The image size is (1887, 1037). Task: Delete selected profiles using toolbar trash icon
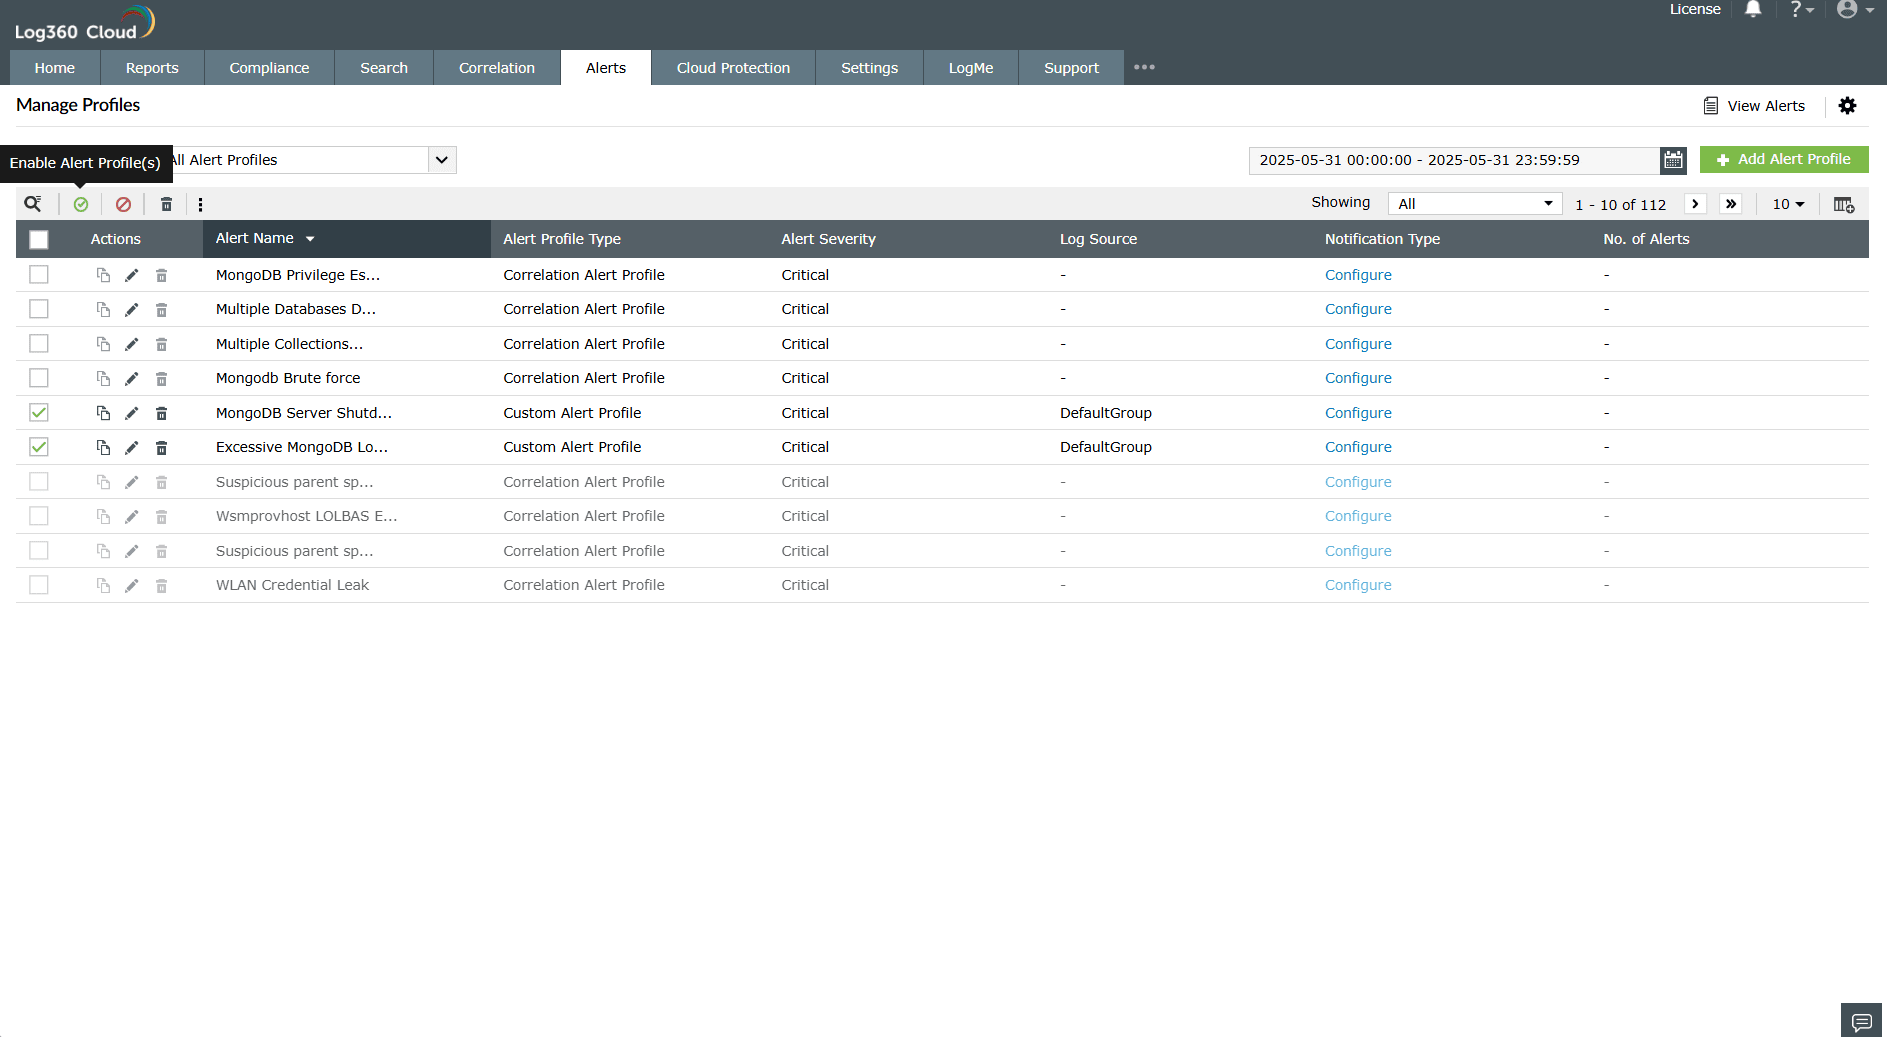click(x=165, y=203)
